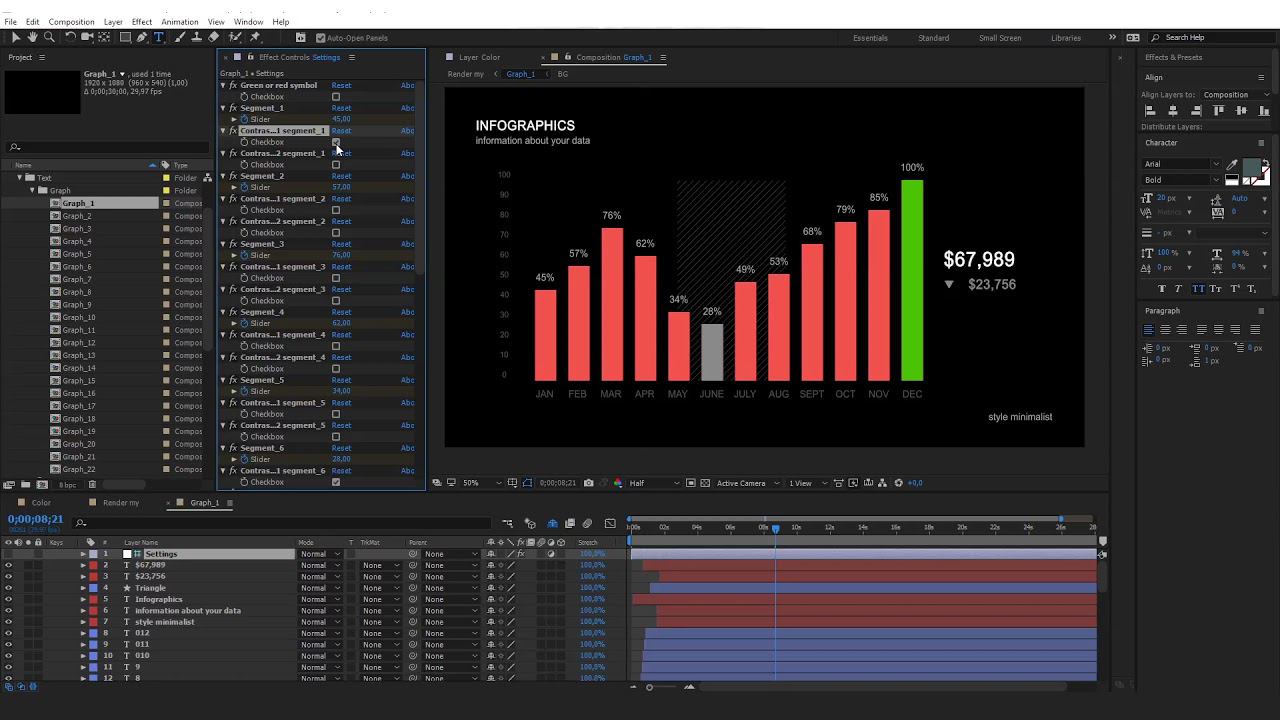Viewport: 1280px width, 720px height.
Task: Toggle Auto-Open Panels checkbox
Action: click(x=321, y=38)
